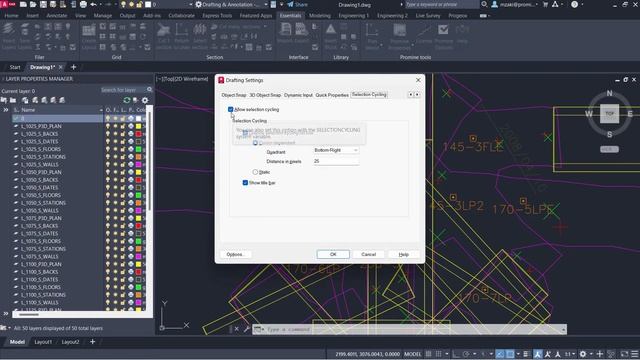Click the command line customize wrench icon
The image size is (640, 360).
coord(247,329)
